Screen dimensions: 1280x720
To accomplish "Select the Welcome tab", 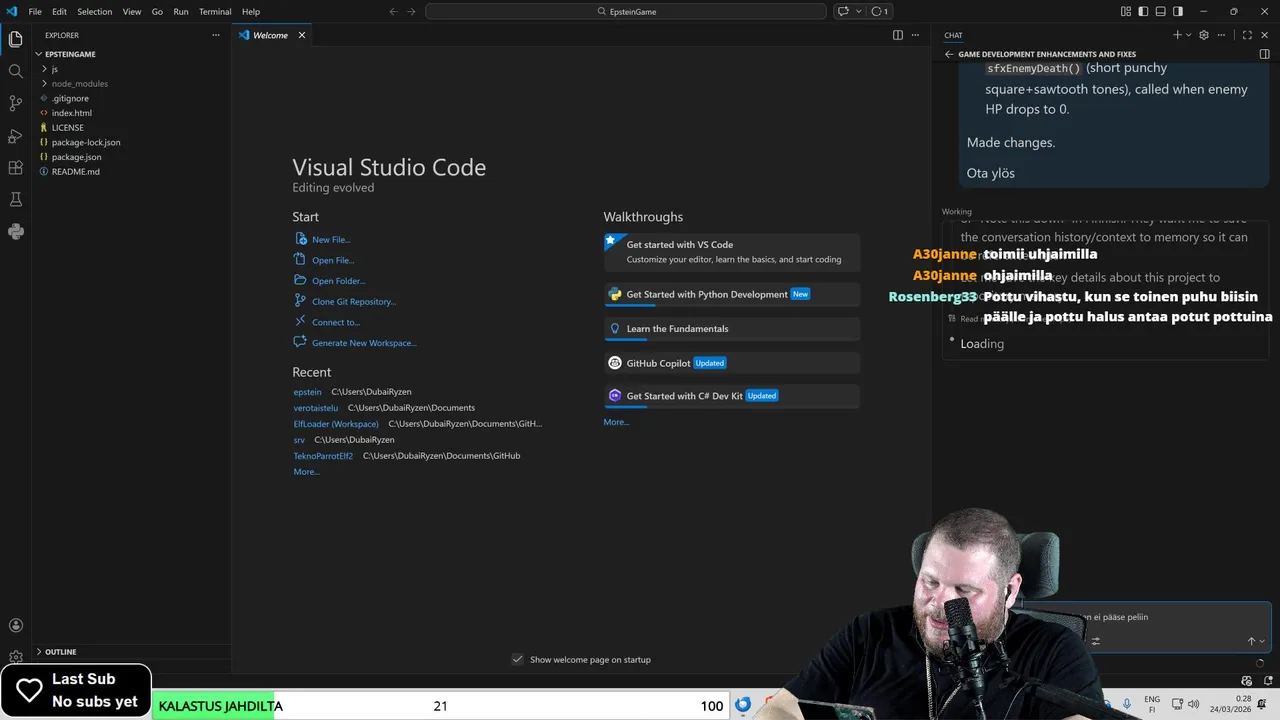I will [270, 35].
